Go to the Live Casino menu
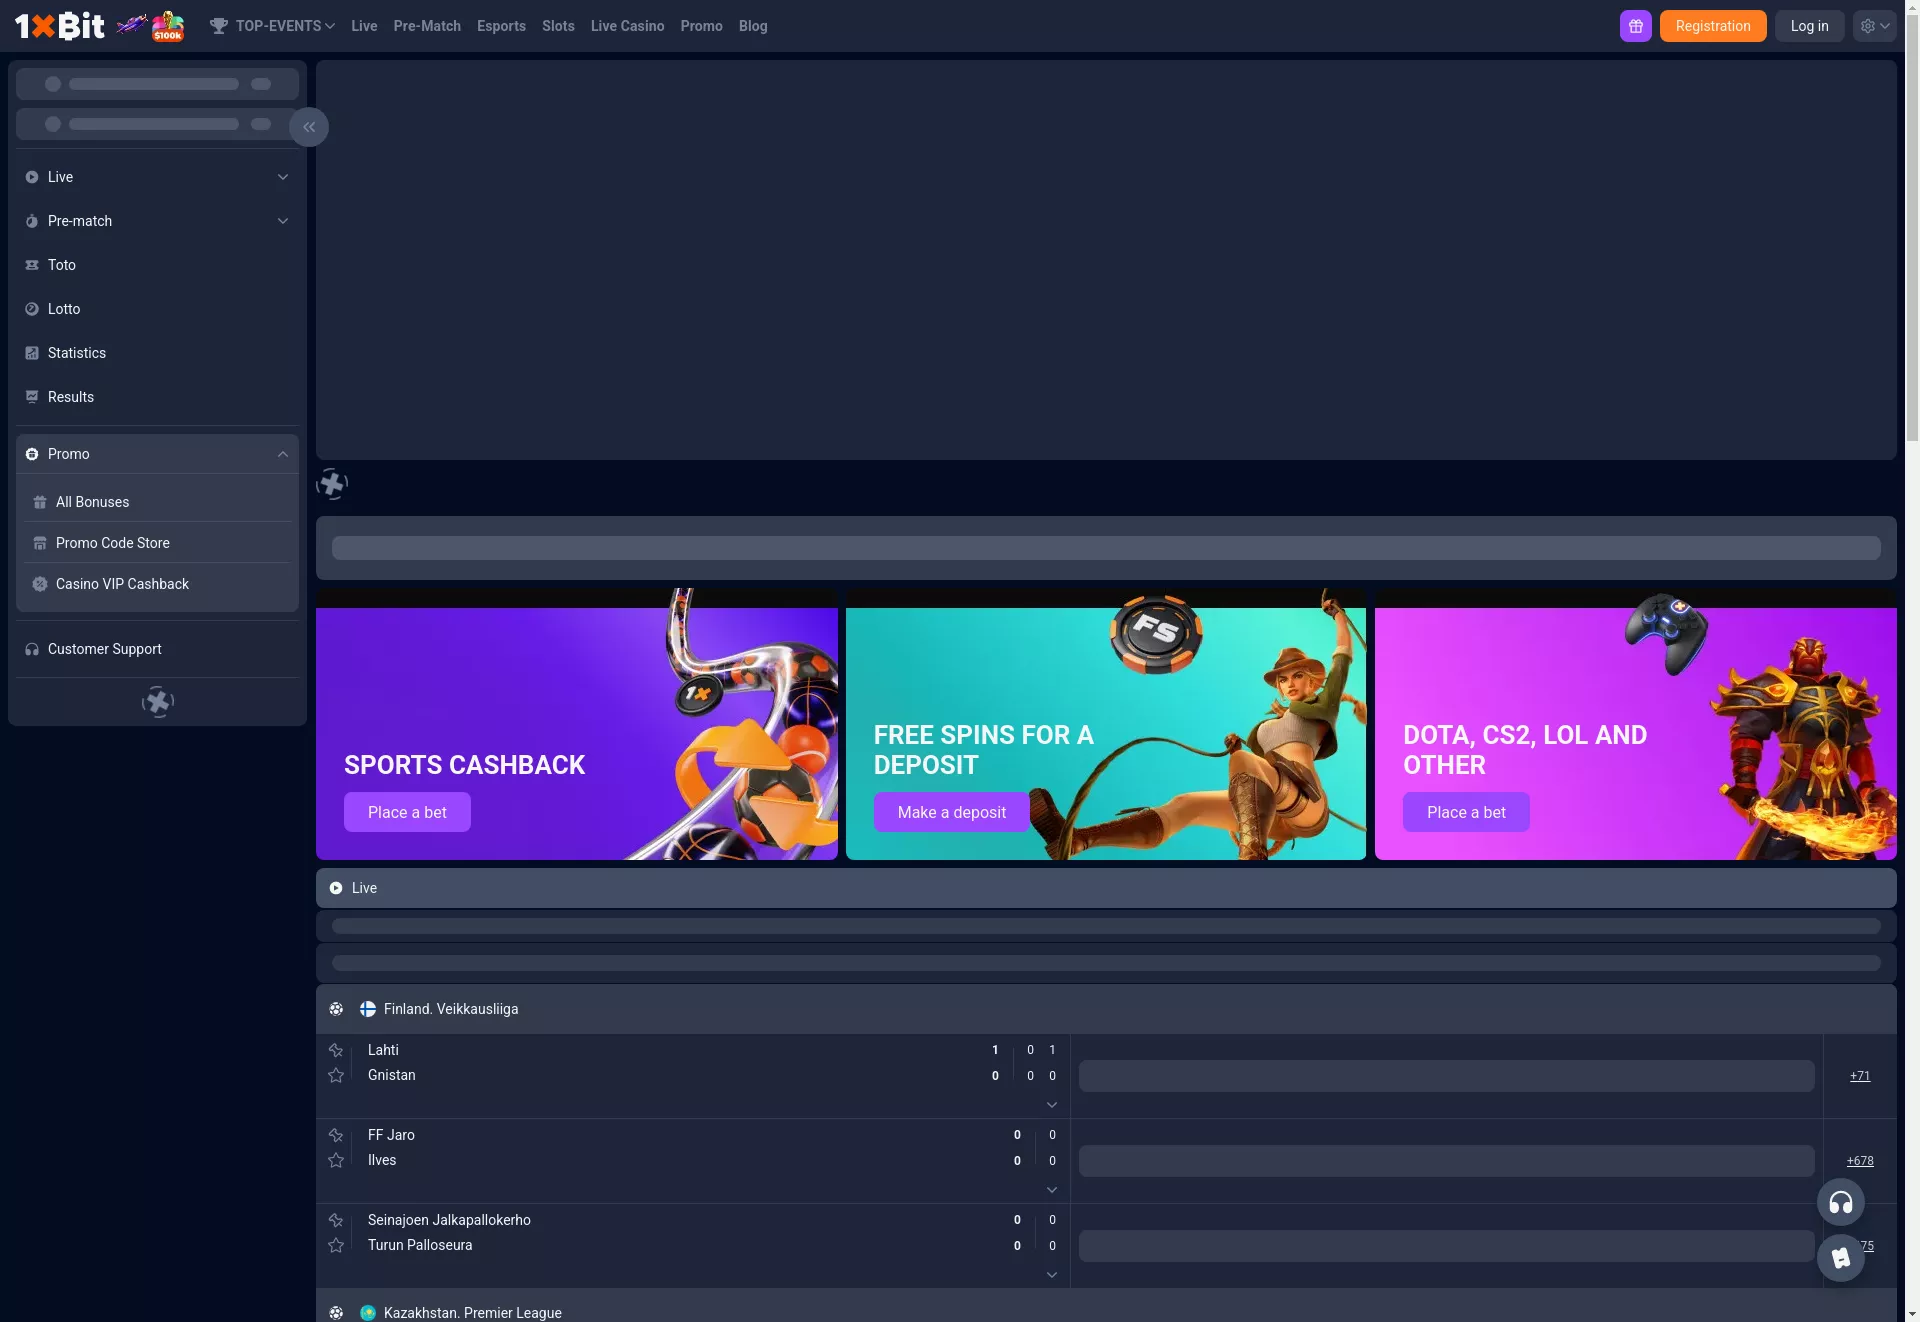The image size is (1920, 1322). click(627, 26)
